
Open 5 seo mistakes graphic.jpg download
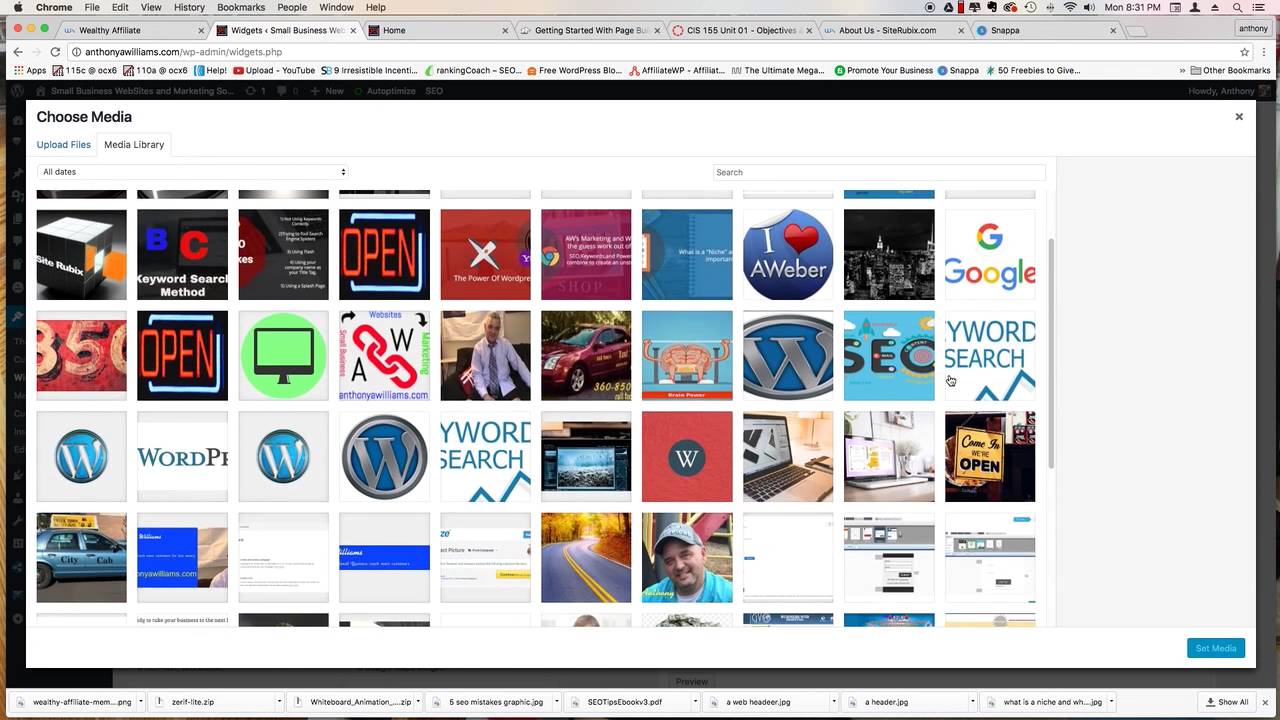(x=487, y=702)
